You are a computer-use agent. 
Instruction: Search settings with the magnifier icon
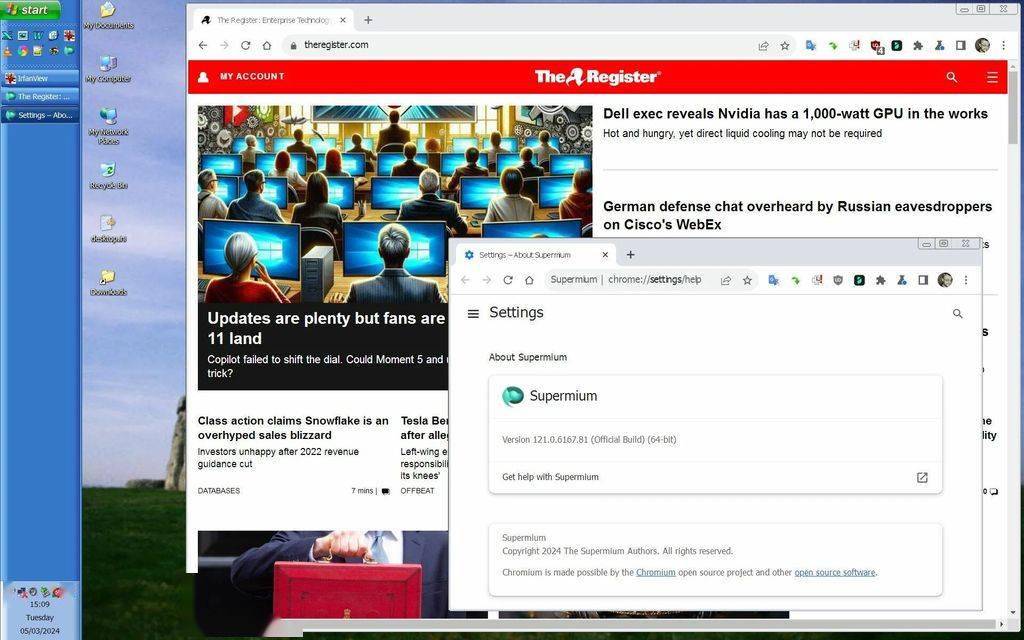(x=957, y=313)
